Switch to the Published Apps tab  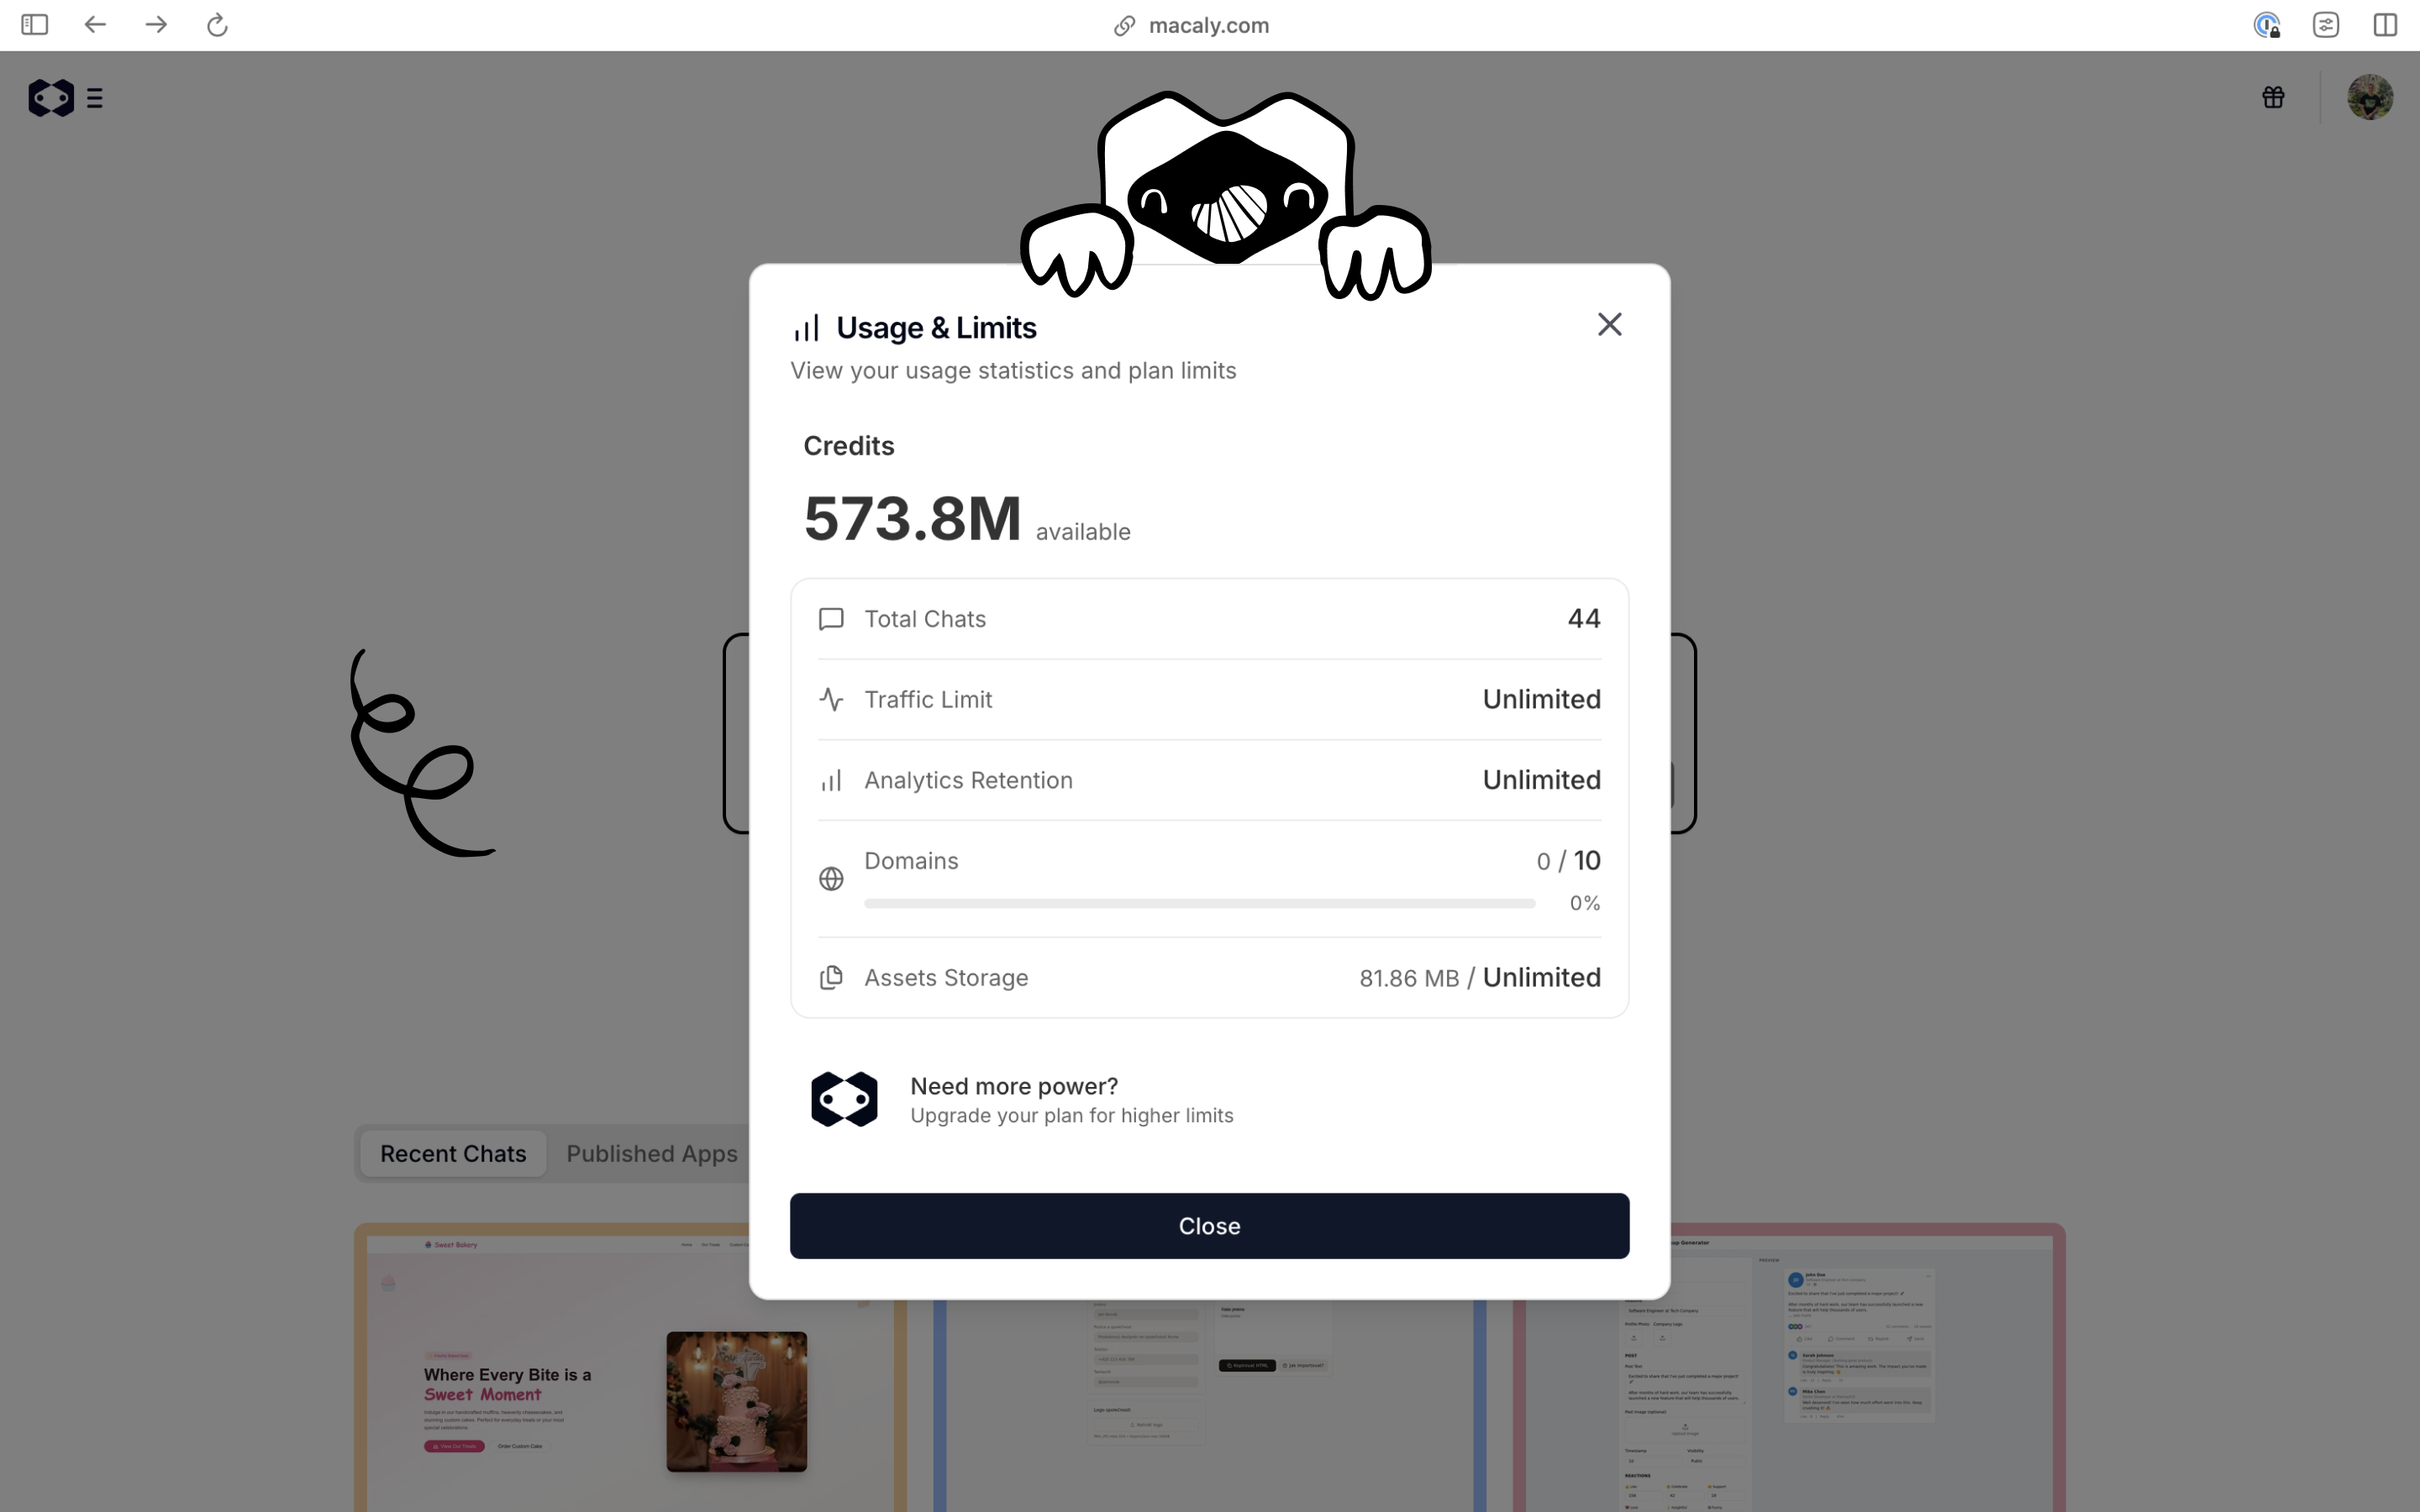[x=652, y=1153]
